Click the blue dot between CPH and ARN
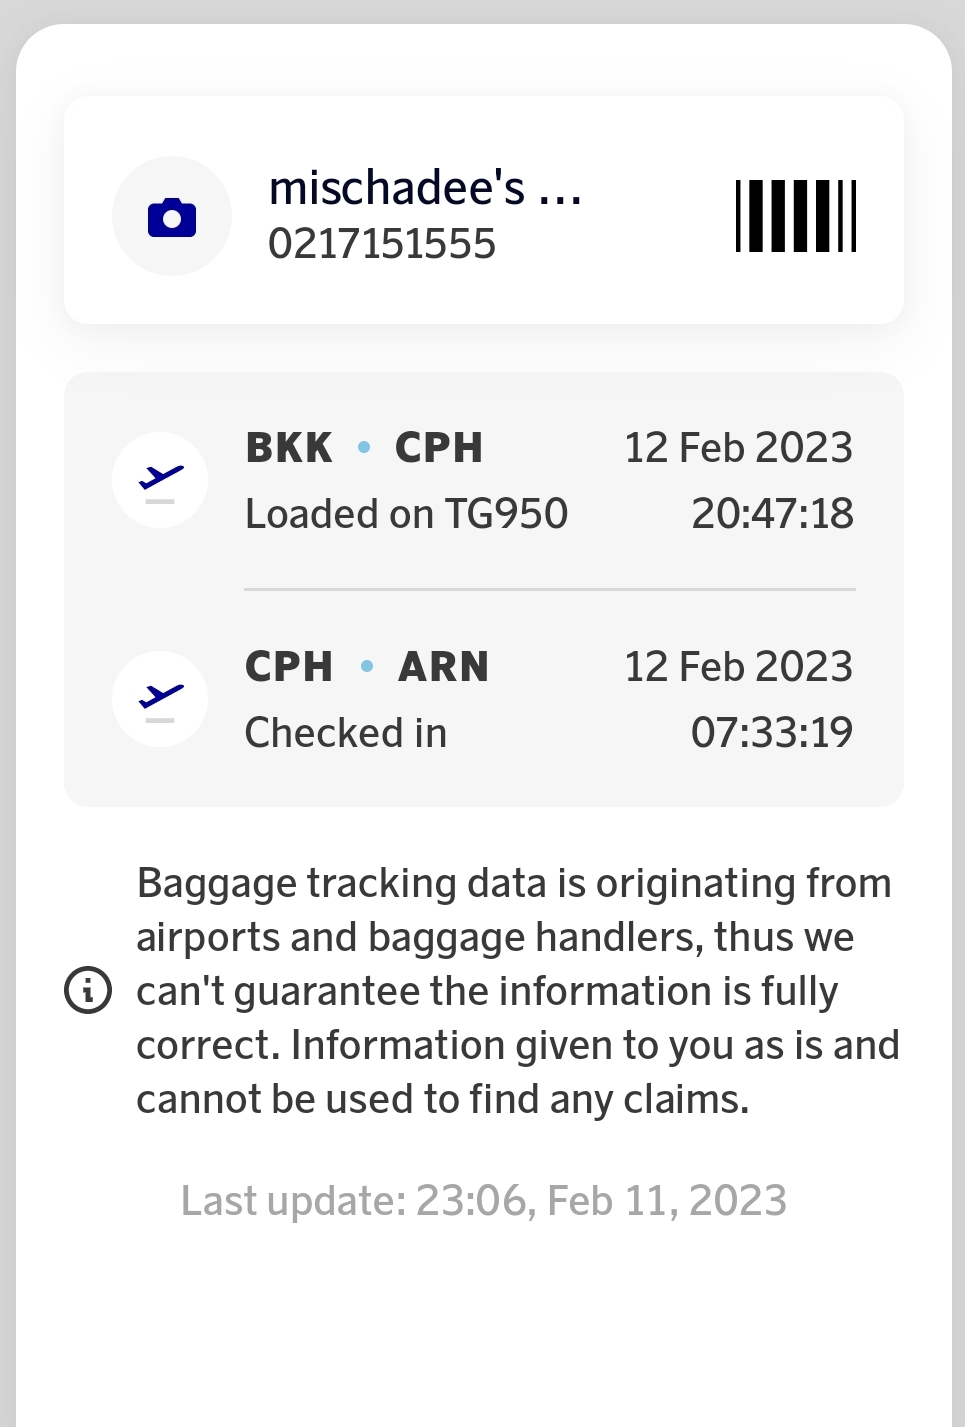Image resolution: width=965 pixels, height=1427 pixels. [367, 666]
